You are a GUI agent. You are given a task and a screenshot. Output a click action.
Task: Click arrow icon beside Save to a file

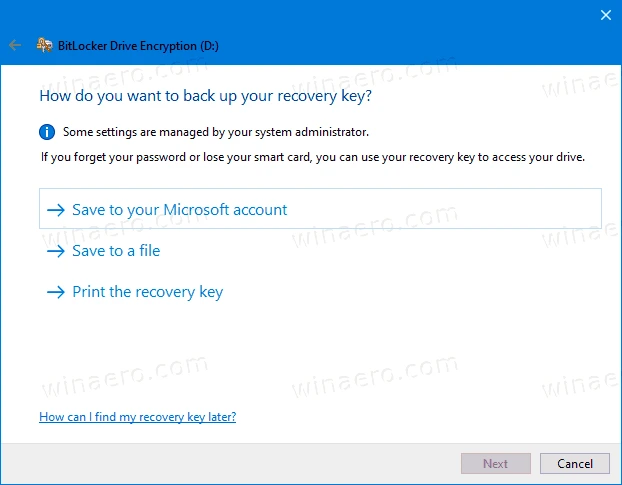click(x=55, y=251)
